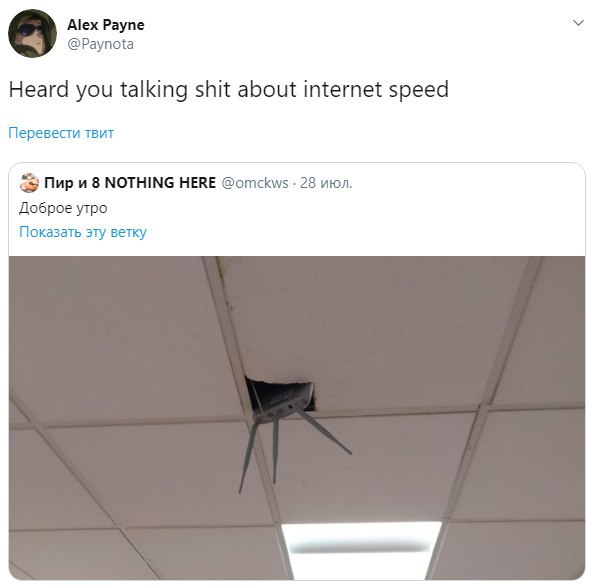Screen dimensions: 590x586
Task: Click the ceiling light panel in photo
Action: click(x=361, y=550)
